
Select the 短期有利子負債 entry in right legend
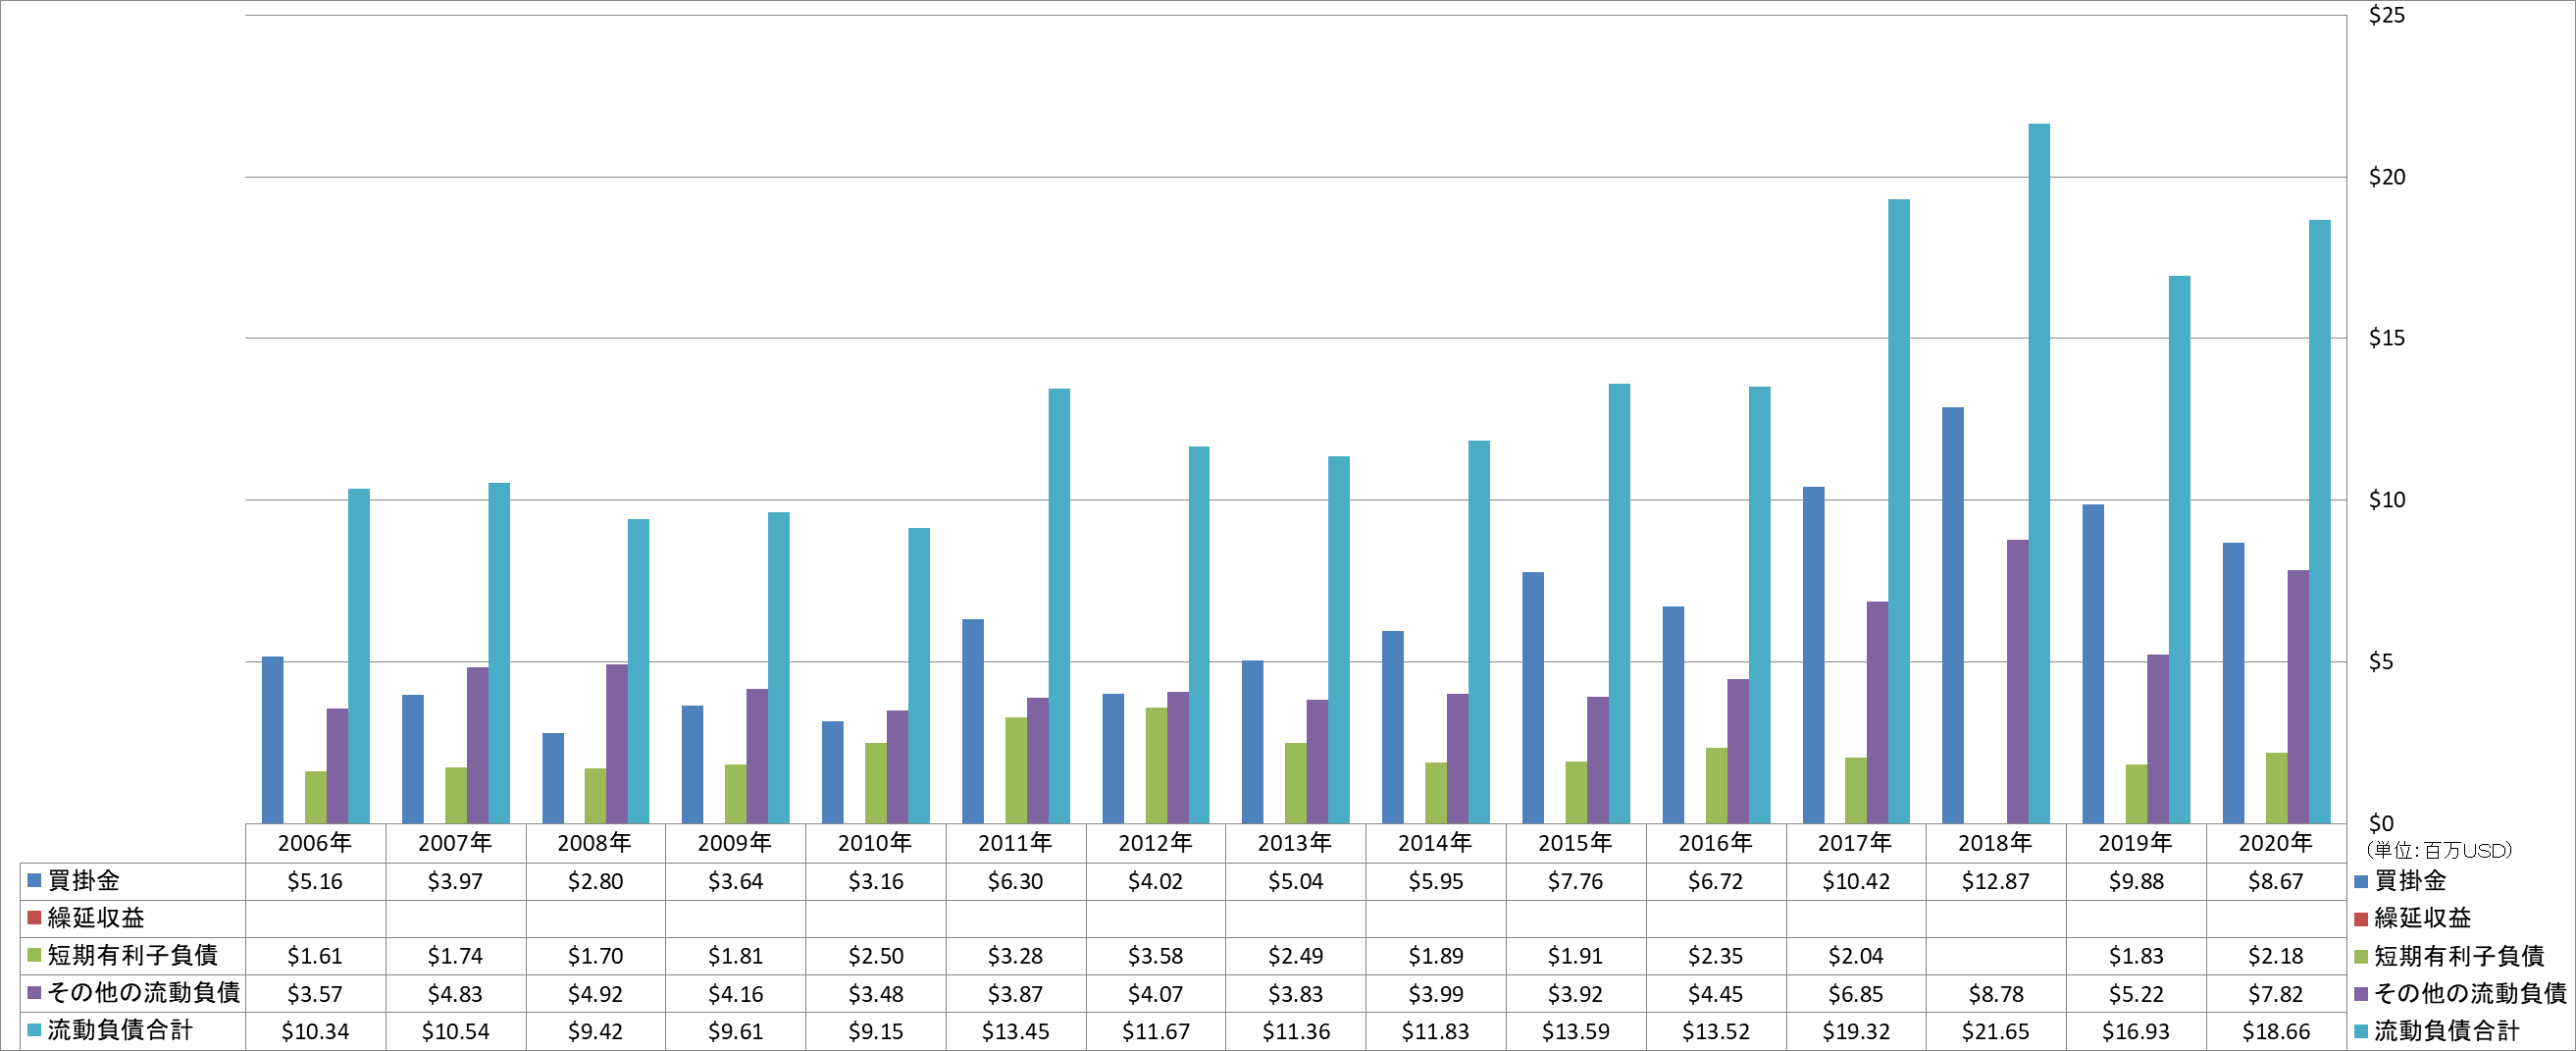2450,956
